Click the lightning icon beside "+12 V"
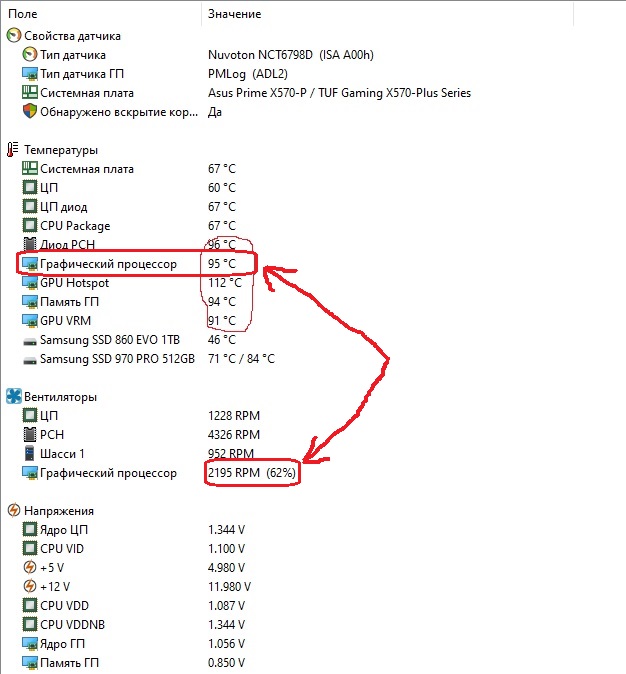The image size is (626, 674). (x=29, y=587)
